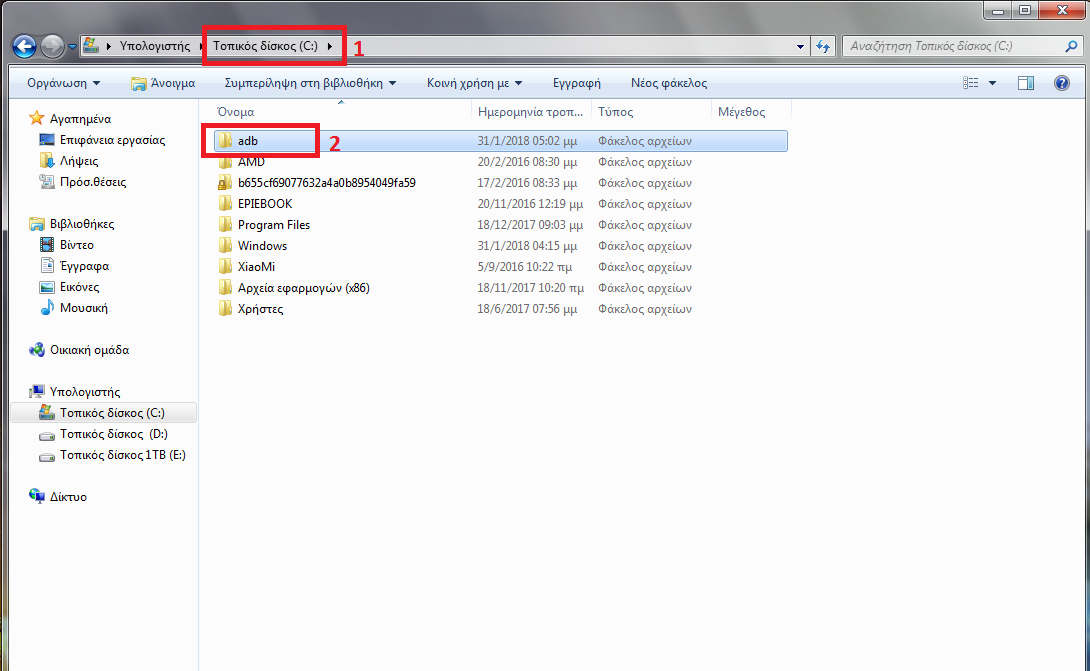This screenshot has height=671, width=1090.
Task: Open the Βίντεο library
Action: (76, 245)
